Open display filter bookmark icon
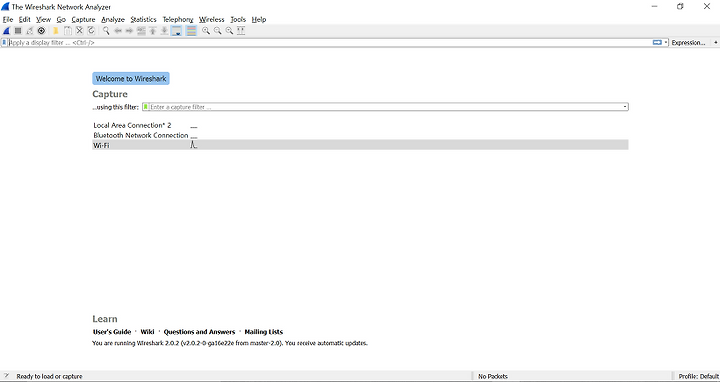Viewport: 720px width, 382px height. [4, 42]
